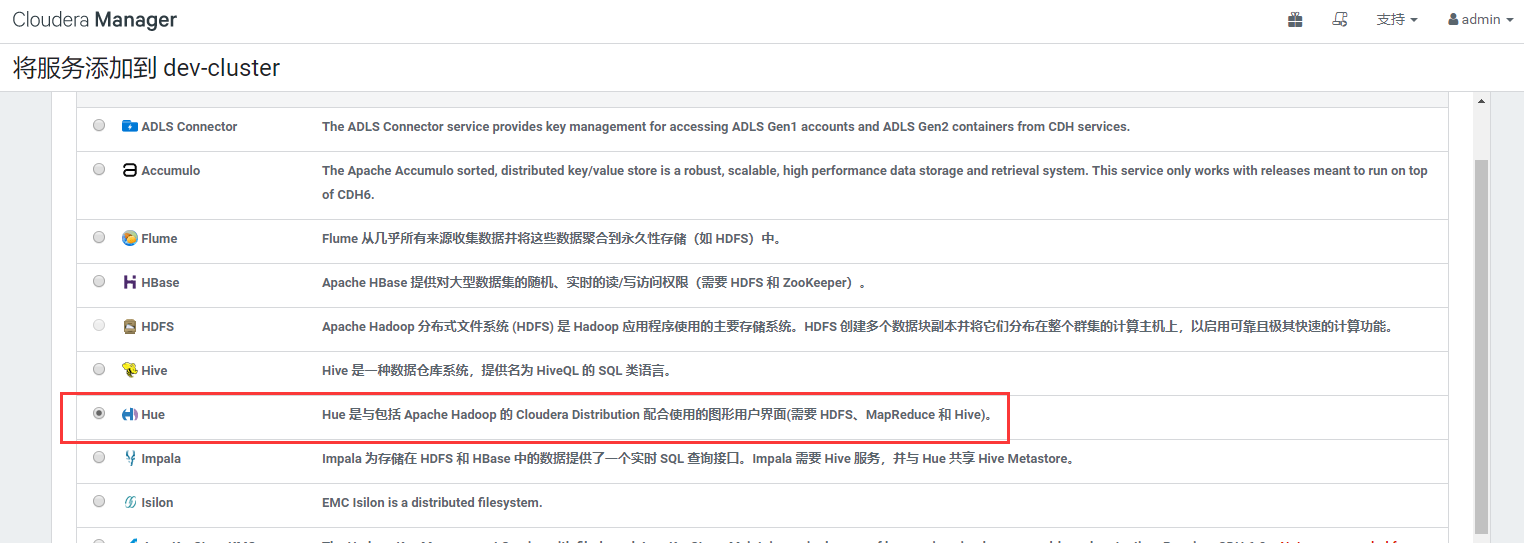
Task: Click the Hue service name
Action: tap(153, 415)
